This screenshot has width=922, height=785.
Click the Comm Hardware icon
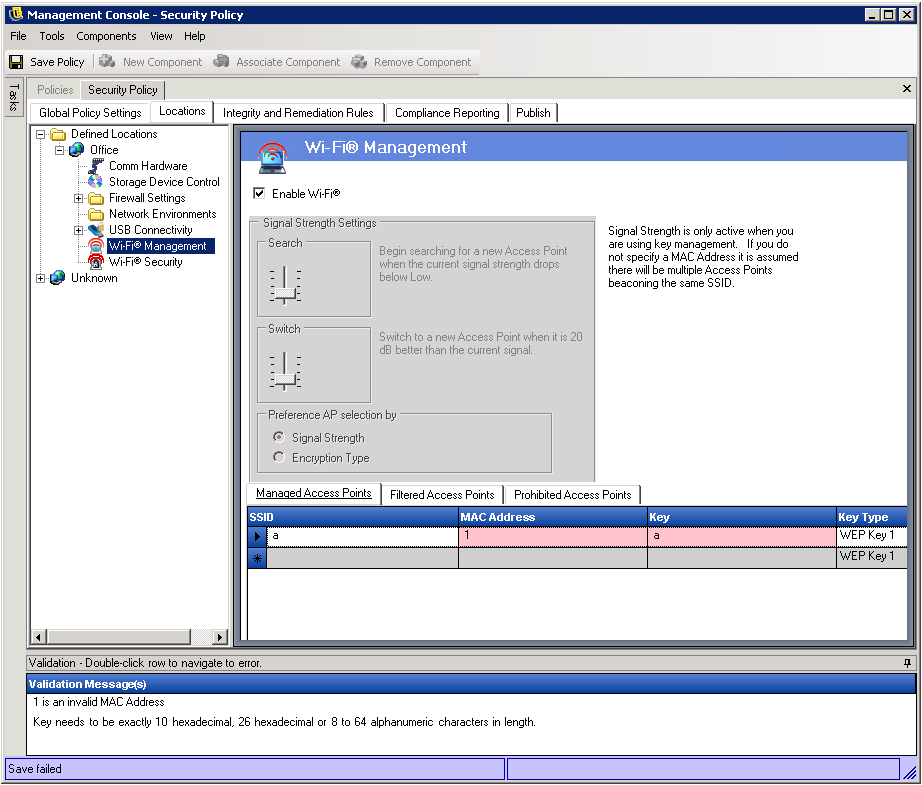pos(96,166)
